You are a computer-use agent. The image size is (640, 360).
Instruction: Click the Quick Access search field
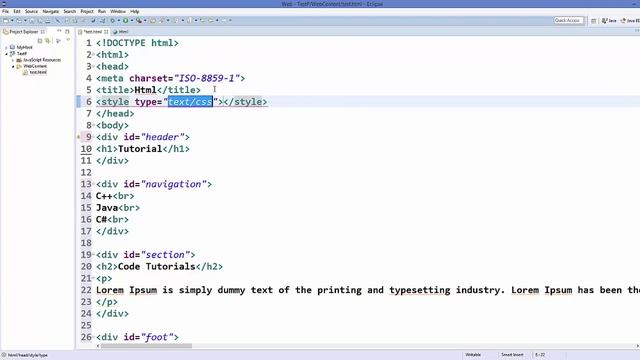coord(569,20)
